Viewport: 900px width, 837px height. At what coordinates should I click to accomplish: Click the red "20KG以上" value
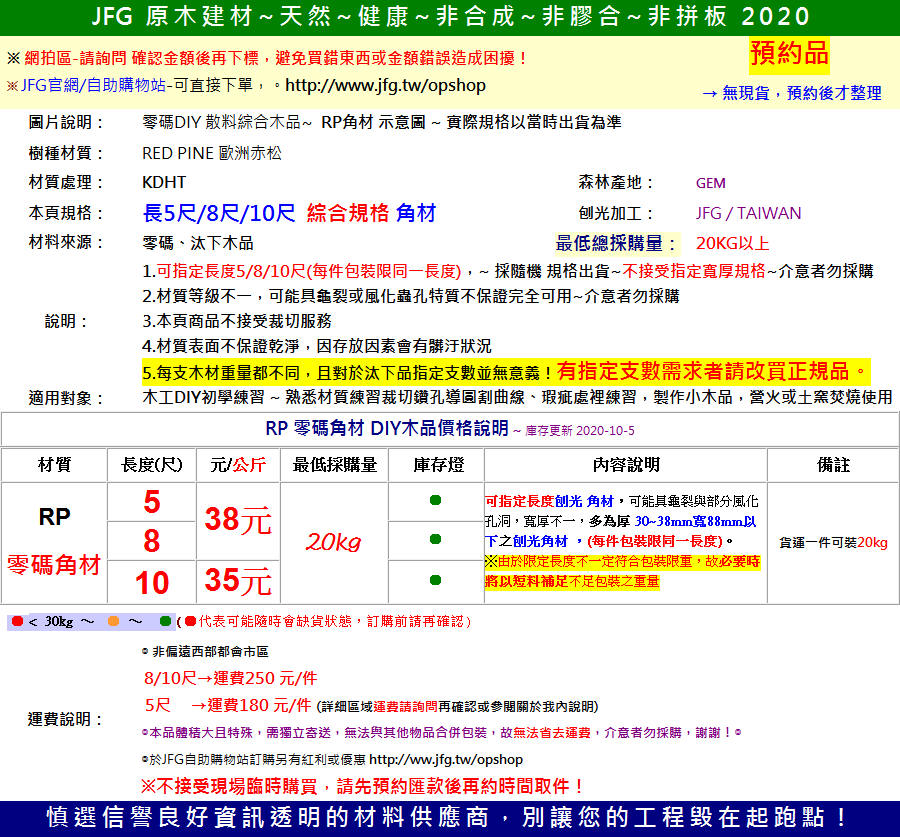point(732,243)
